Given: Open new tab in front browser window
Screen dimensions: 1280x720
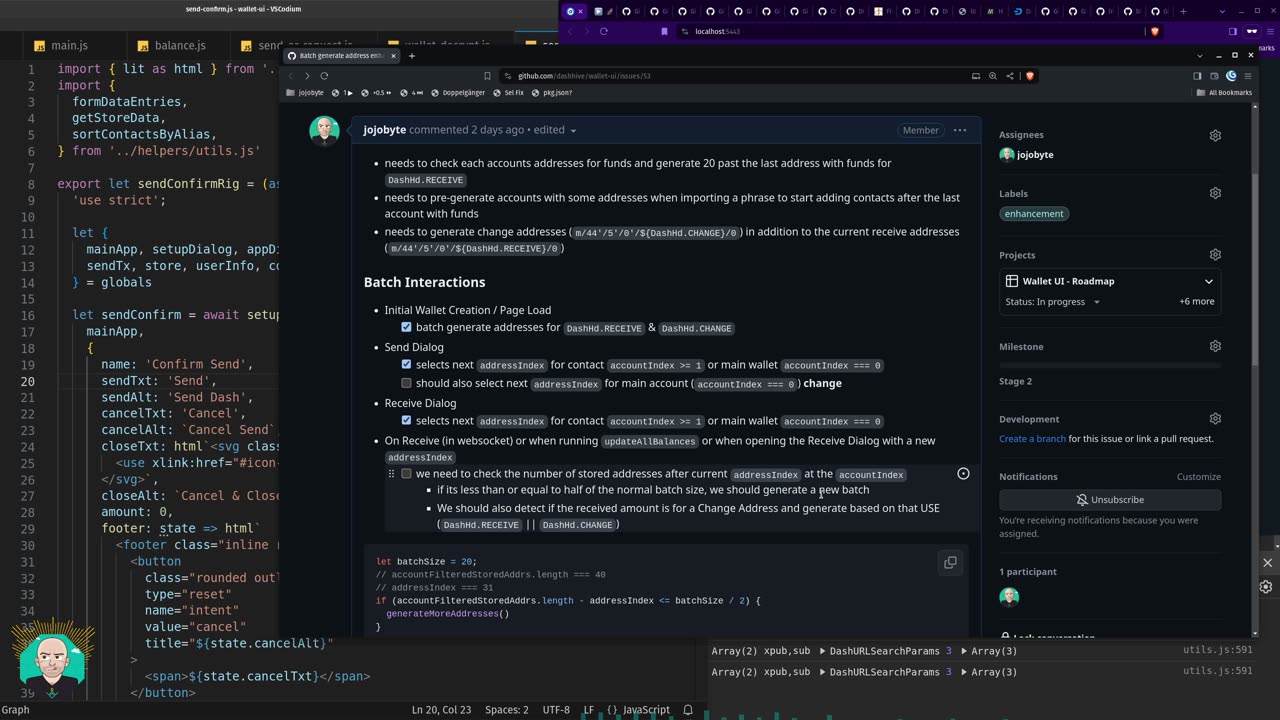Looking at the screenshot, I should (411, 56).
